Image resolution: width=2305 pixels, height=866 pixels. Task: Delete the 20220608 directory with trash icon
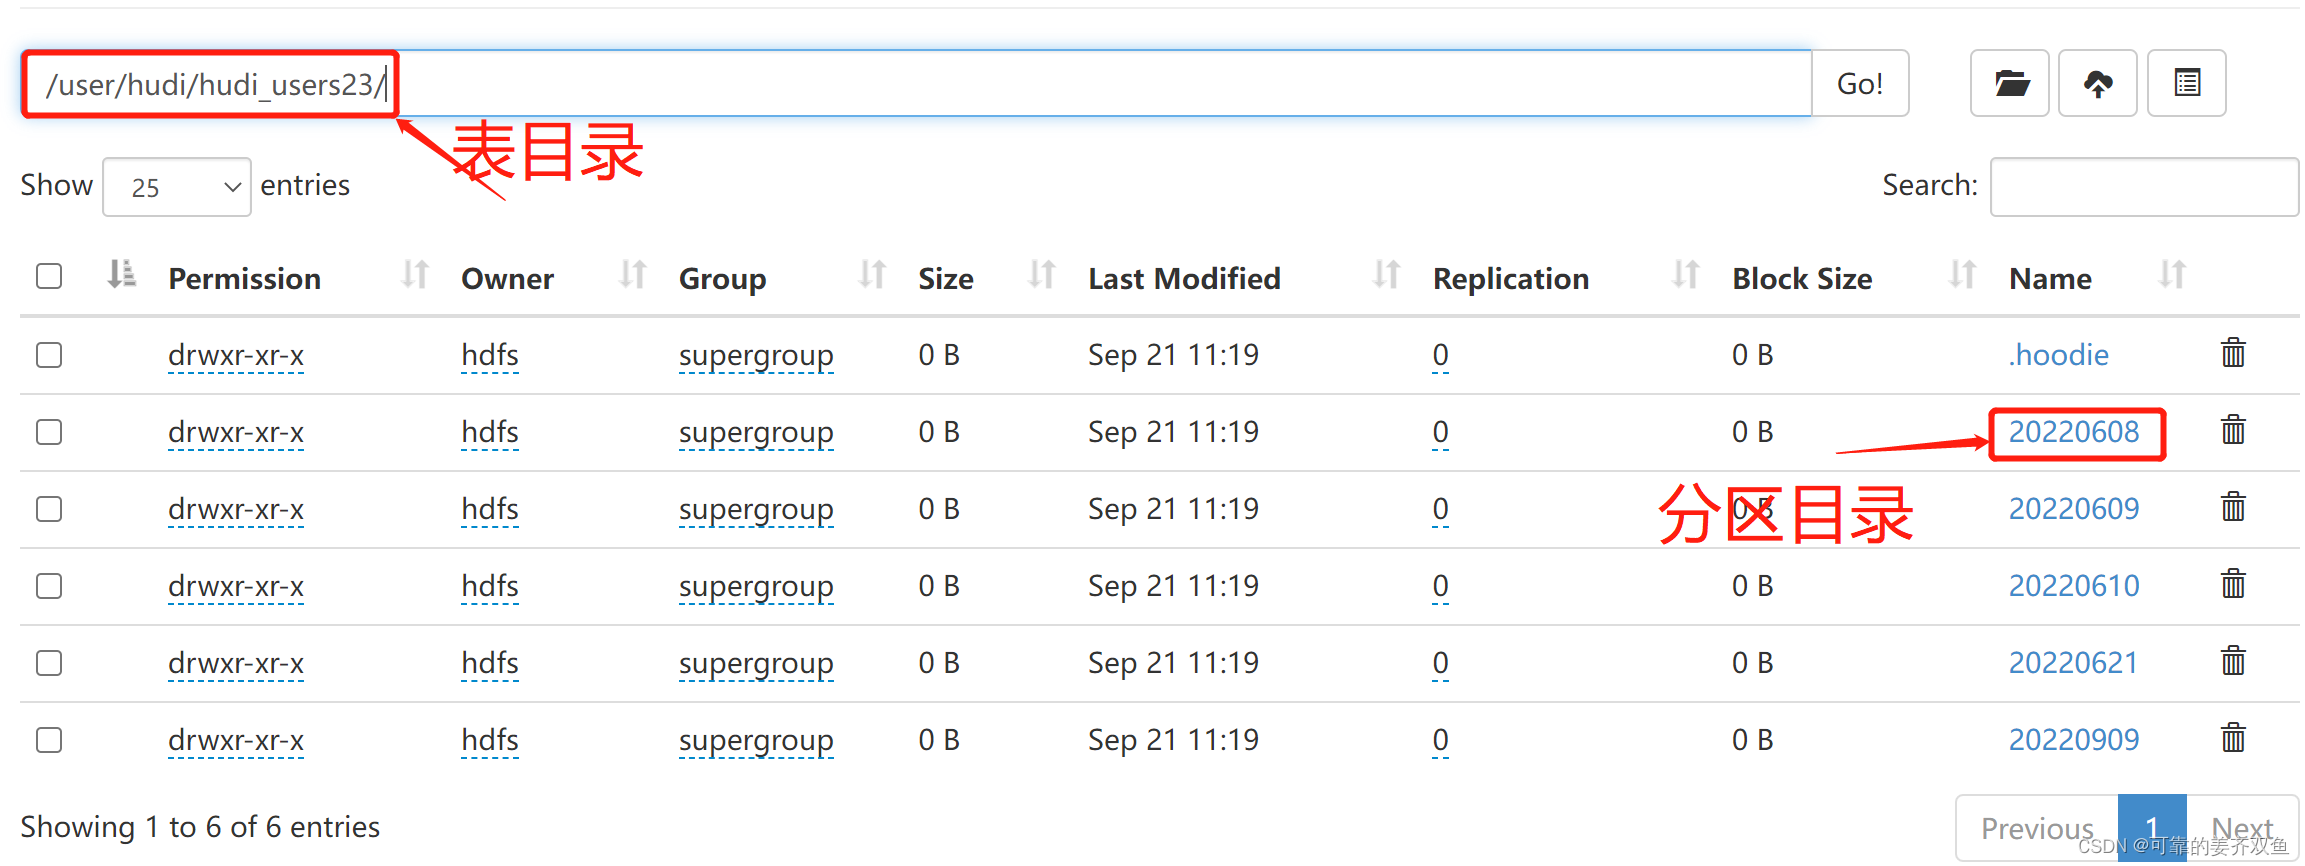tap(2233, 431)
